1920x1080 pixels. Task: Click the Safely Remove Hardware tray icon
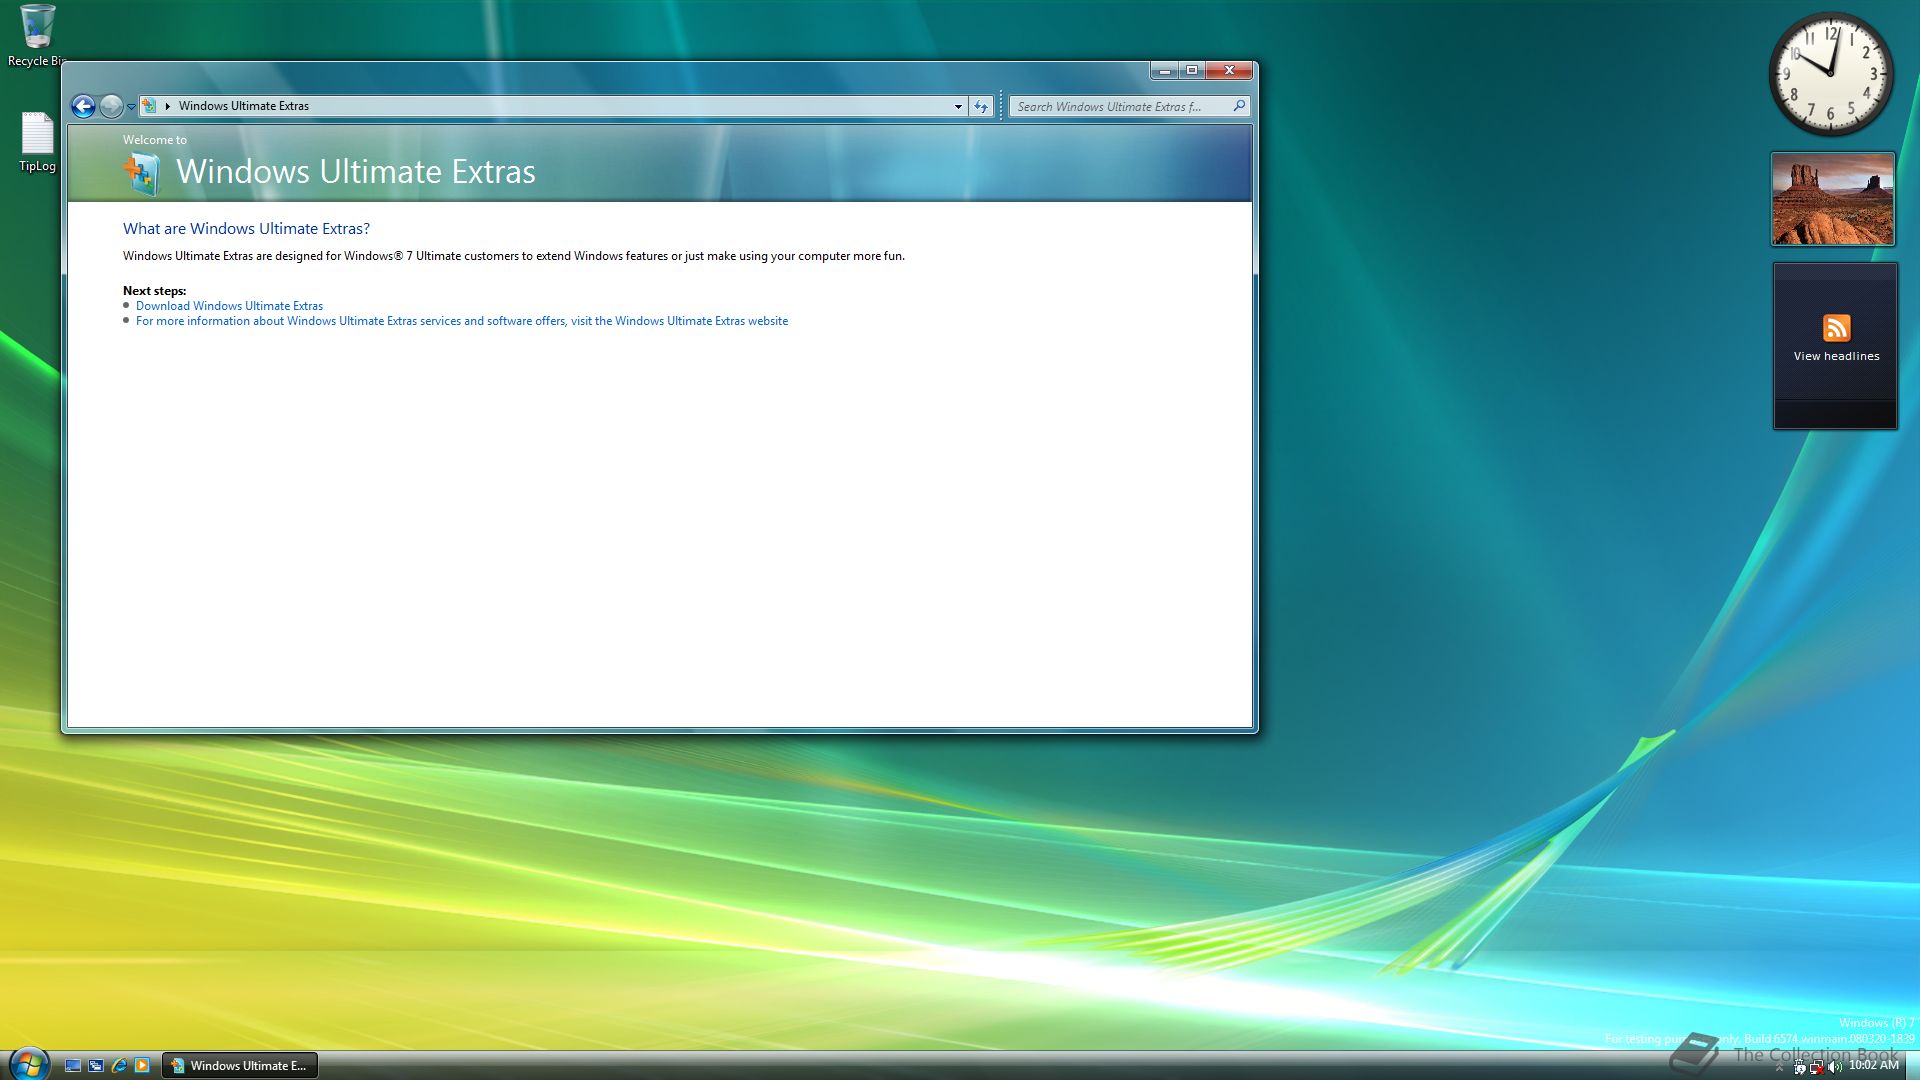tap(1799, 1067)
